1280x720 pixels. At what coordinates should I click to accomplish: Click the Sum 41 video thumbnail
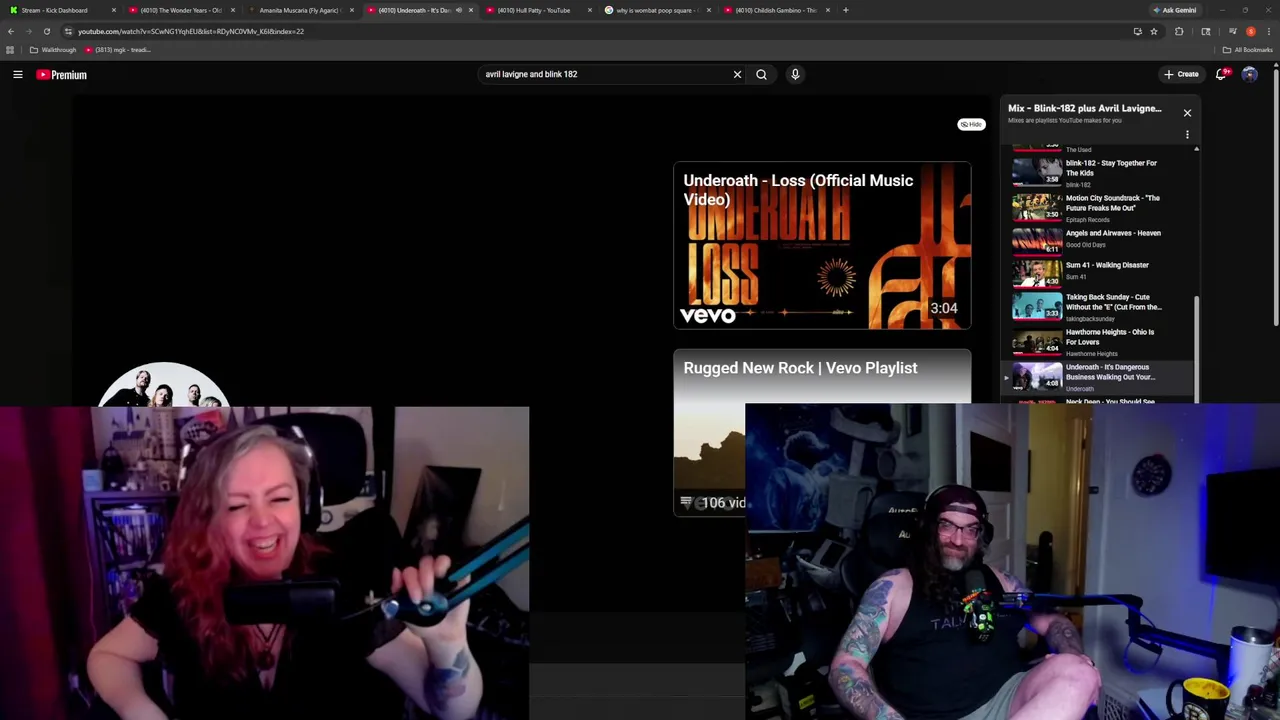click(1037, 272)
